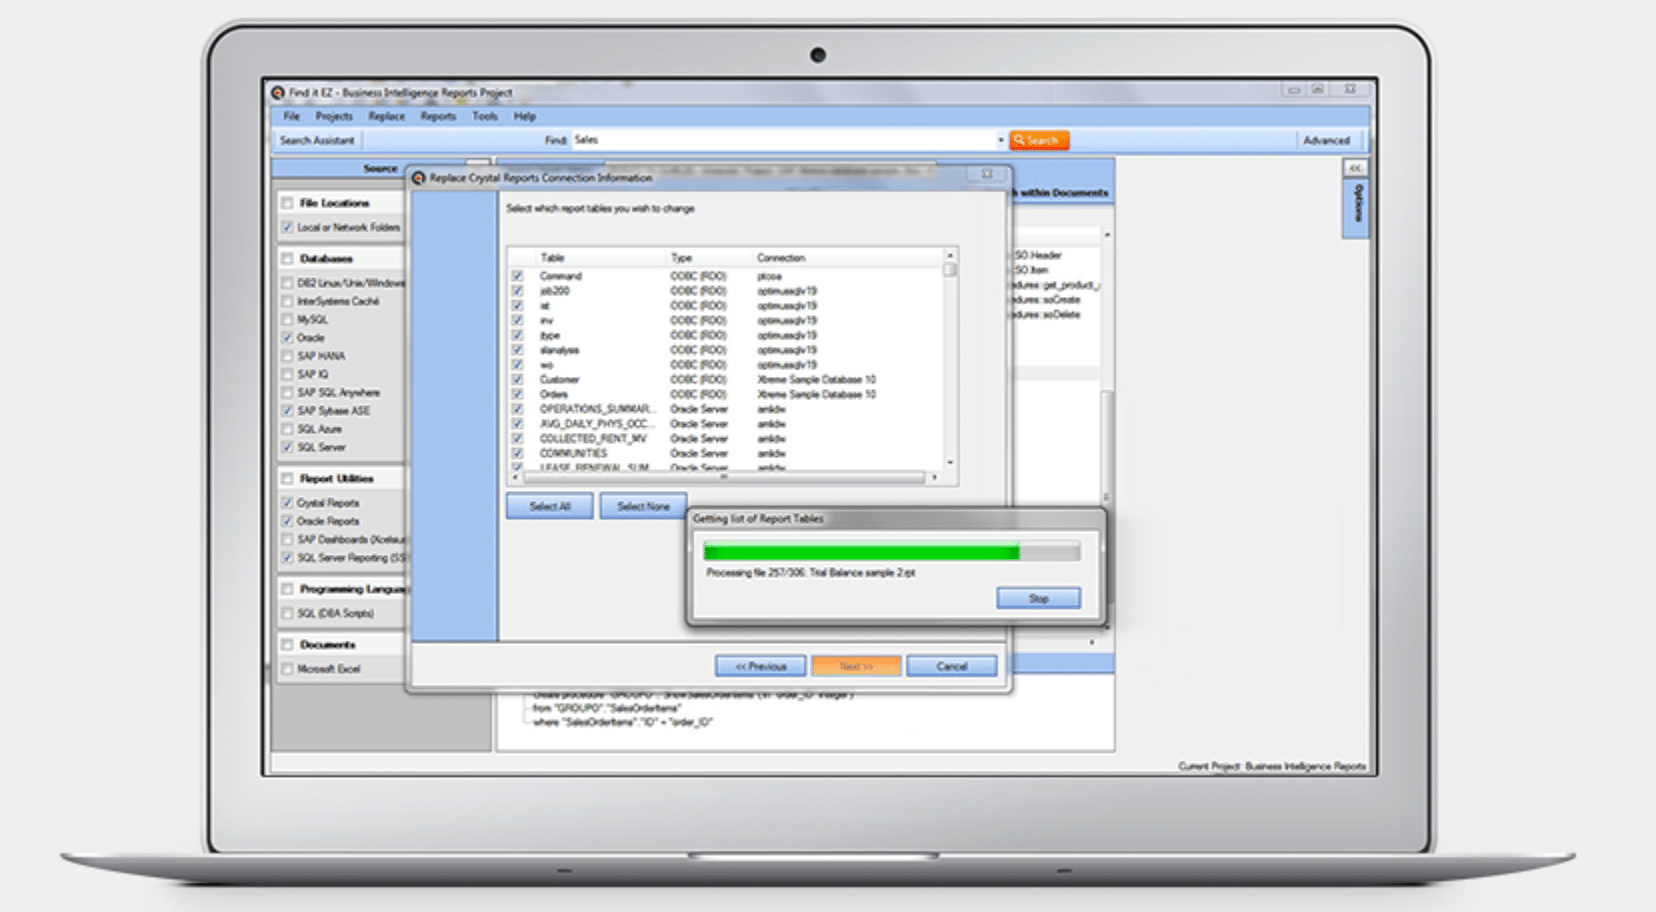Open the vertical Options panel tab
The width and height of the screenshot is (1656, 912).
pyautogui.click(x=1357, y=207)
